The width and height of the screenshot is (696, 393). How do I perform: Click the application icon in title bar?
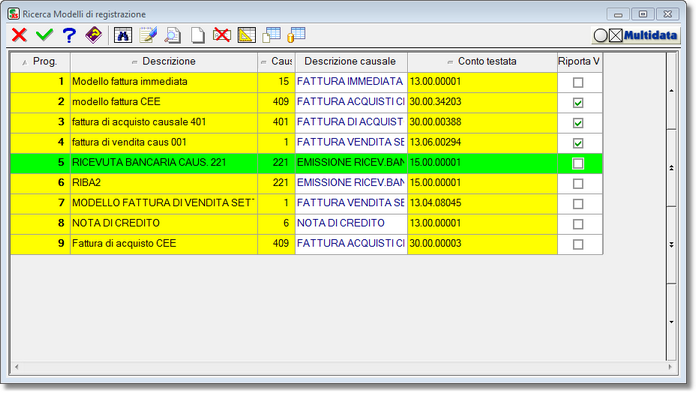[13, 14]
